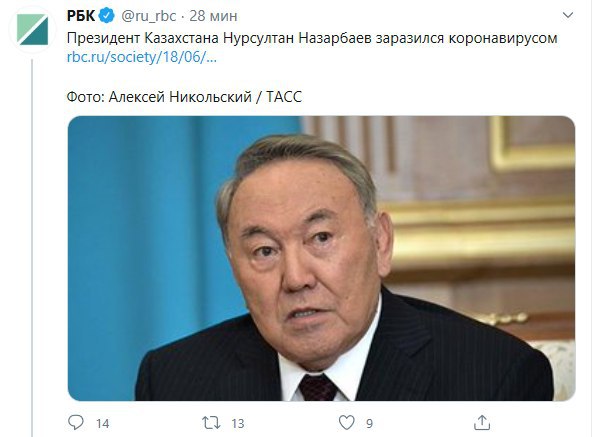This screenshot has height=437, width=593.
Task: Retweet using the arrows icon
Action: (x=211, y=423)
